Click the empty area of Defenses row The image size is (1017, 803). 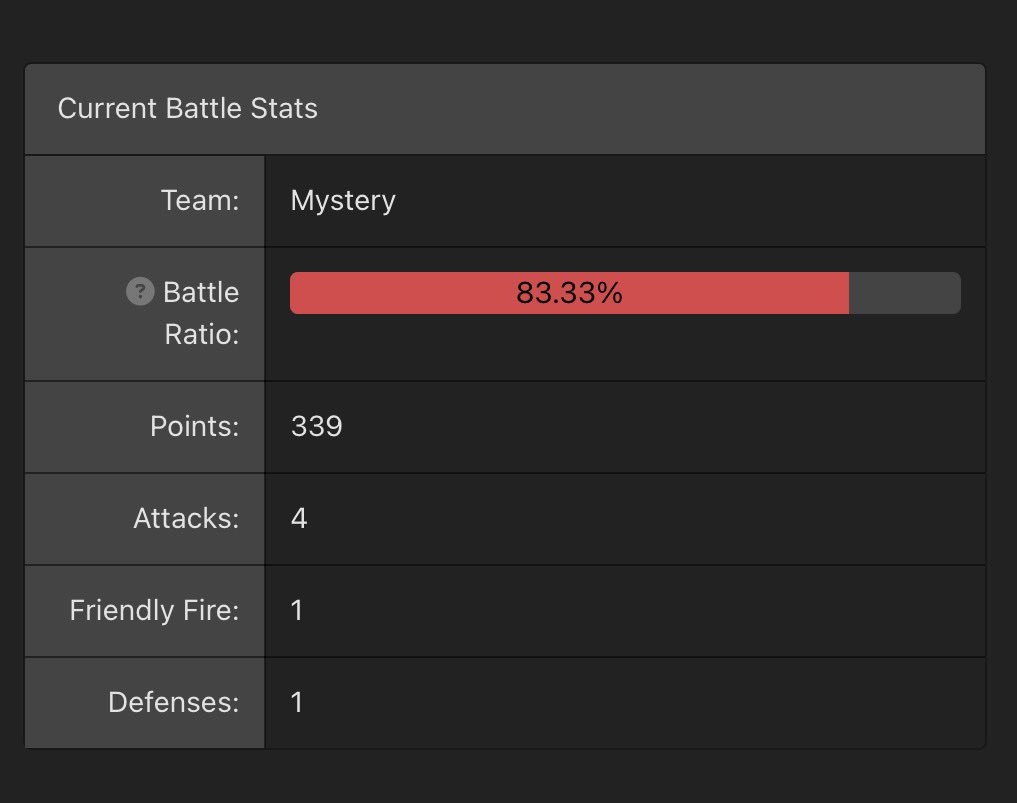(644, 703)
